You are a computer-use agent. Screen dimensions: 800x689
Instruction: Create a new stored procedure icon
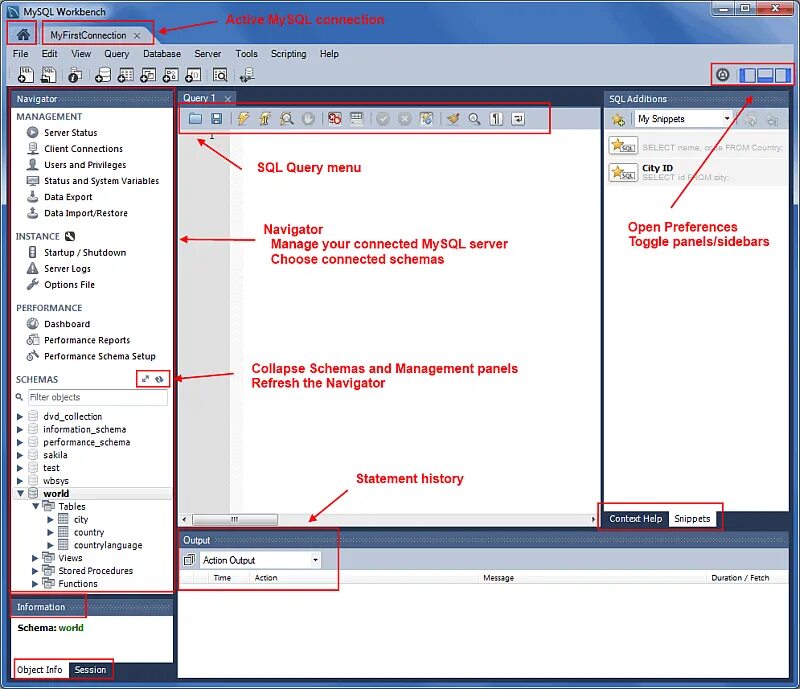pos(170,75)
